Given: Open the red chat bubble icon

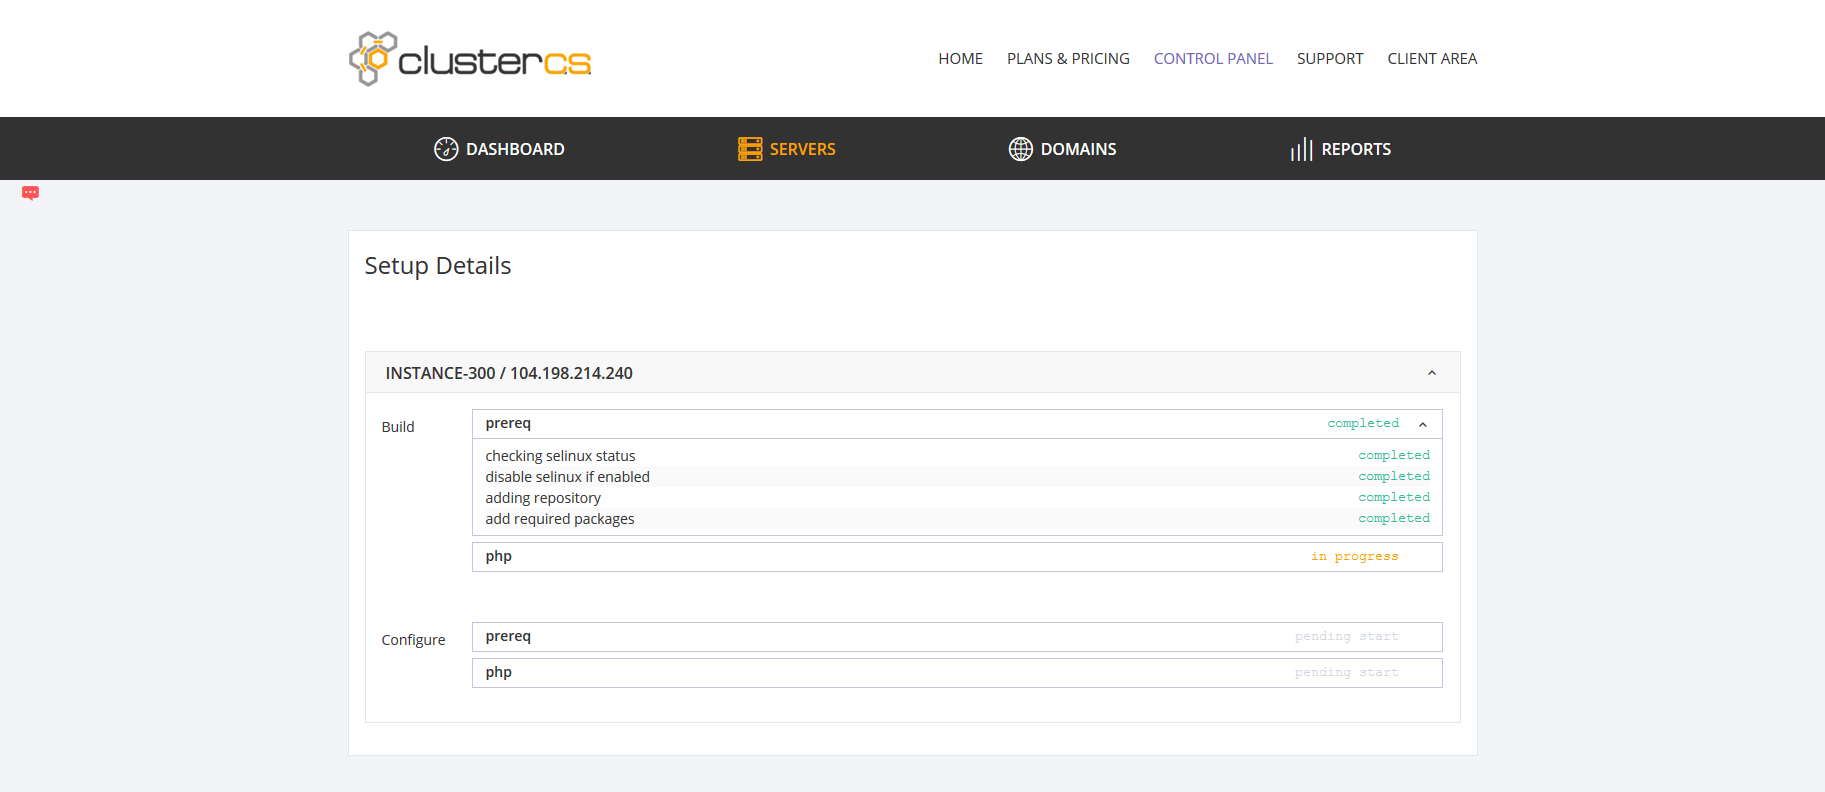Looking at the screenshot, I should (x=31, y=193).
